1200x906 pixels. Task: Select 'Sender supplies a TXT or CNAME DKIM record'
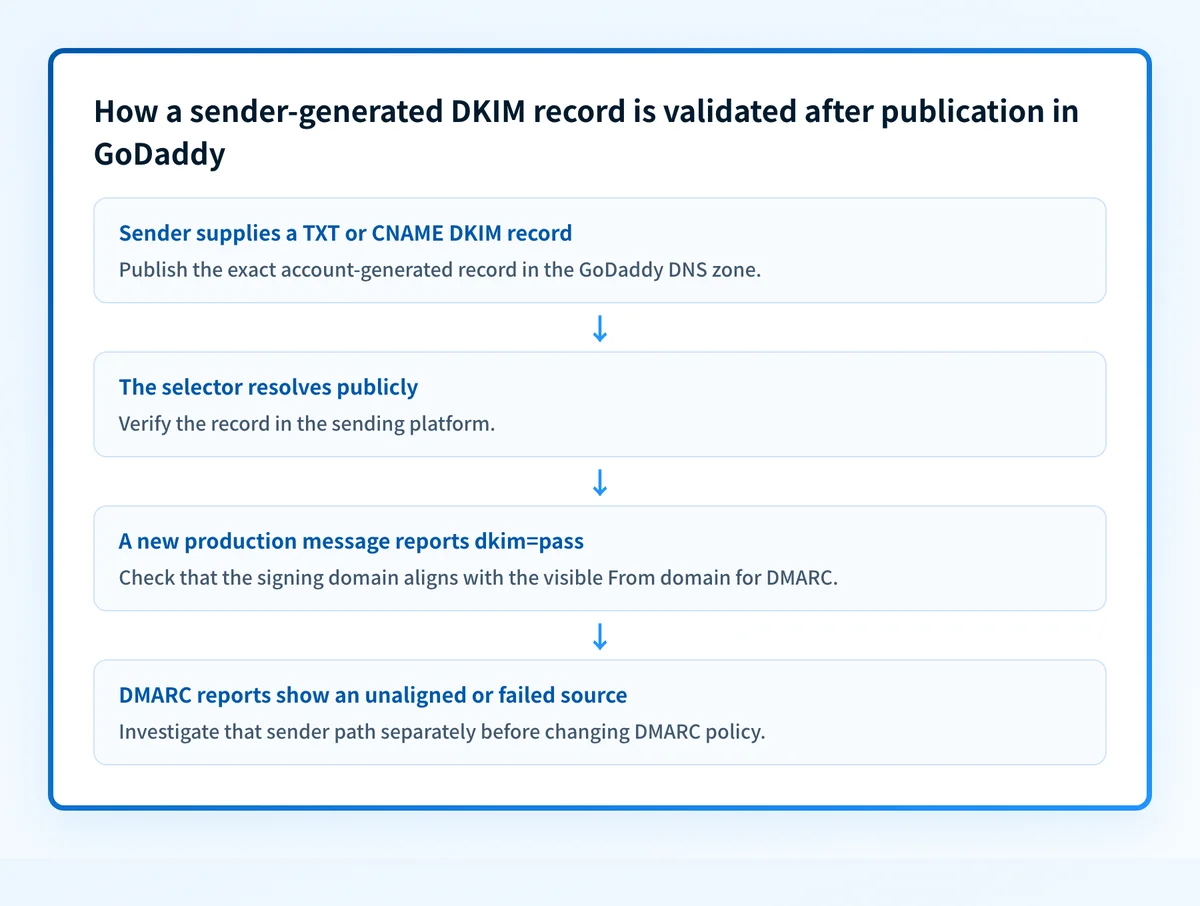click(x=345, y=233)
